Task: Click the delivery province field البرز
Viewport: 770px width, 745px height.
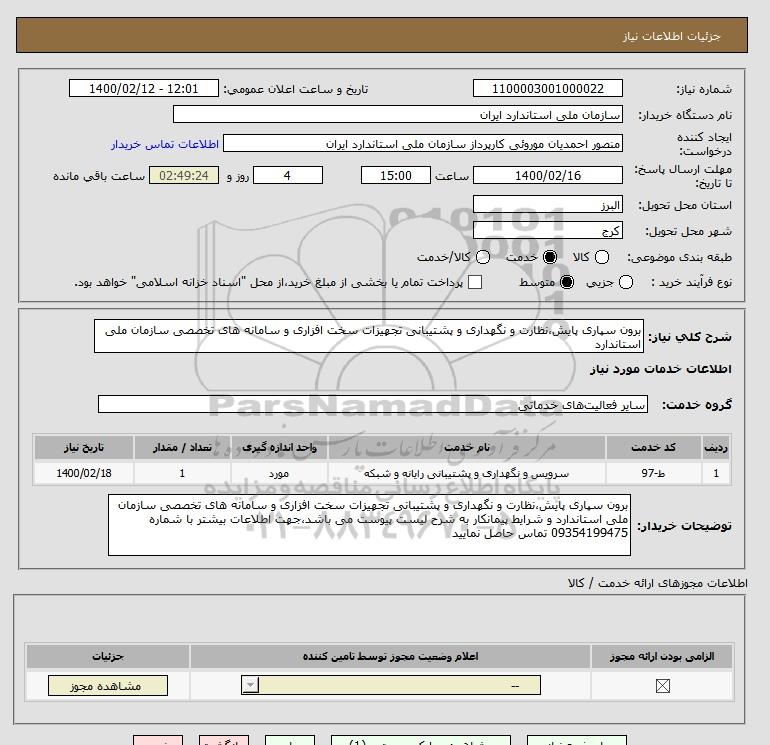Action: (x=548, y=205)
